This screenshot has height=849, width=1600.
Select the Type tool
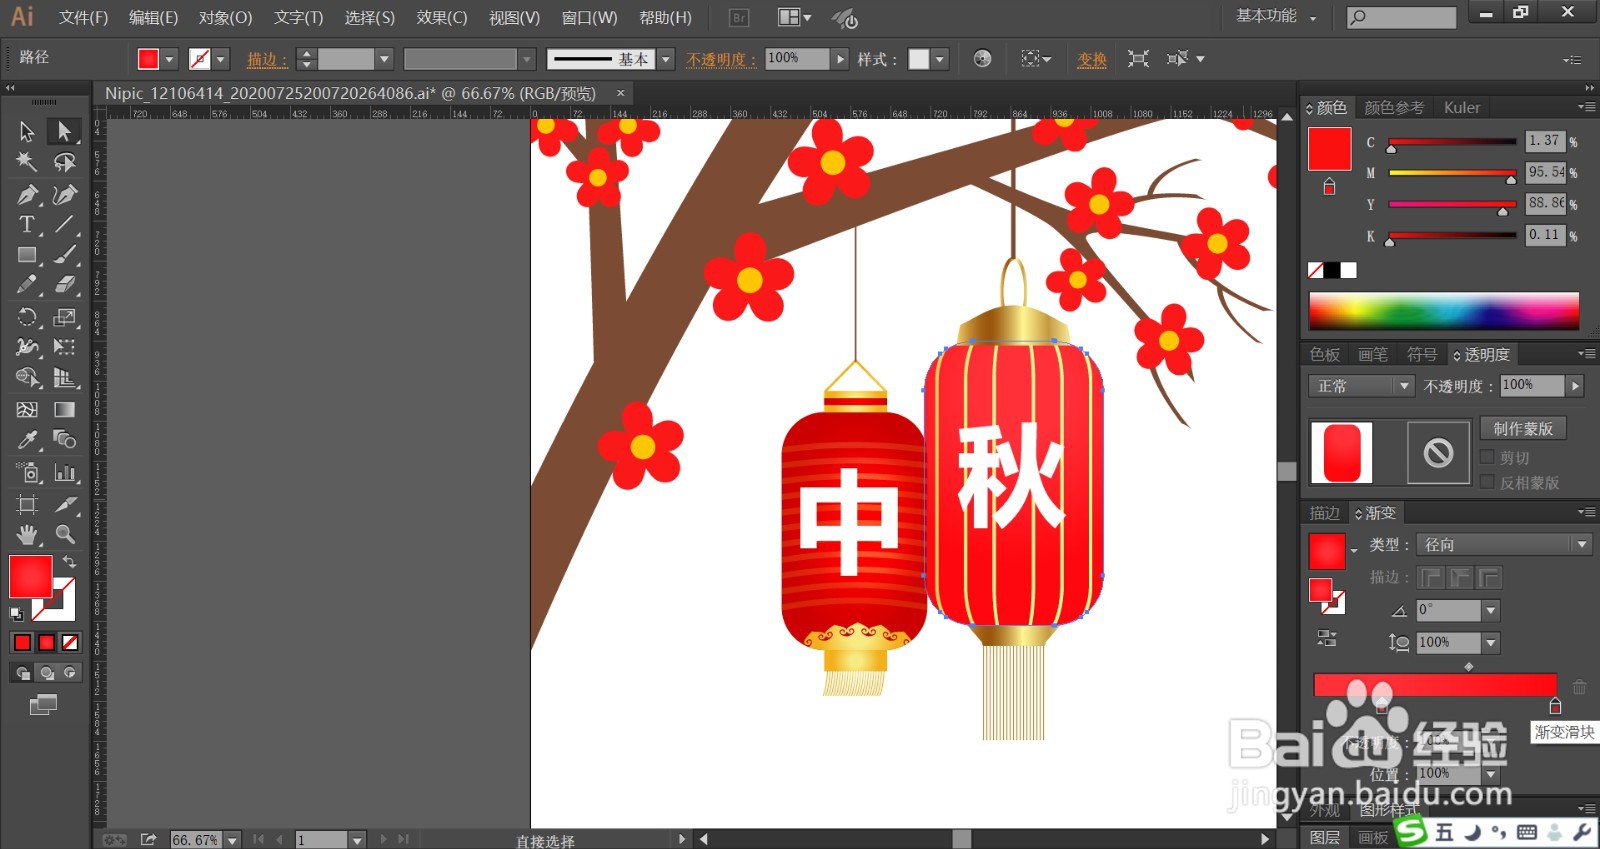tap(27, 224)
